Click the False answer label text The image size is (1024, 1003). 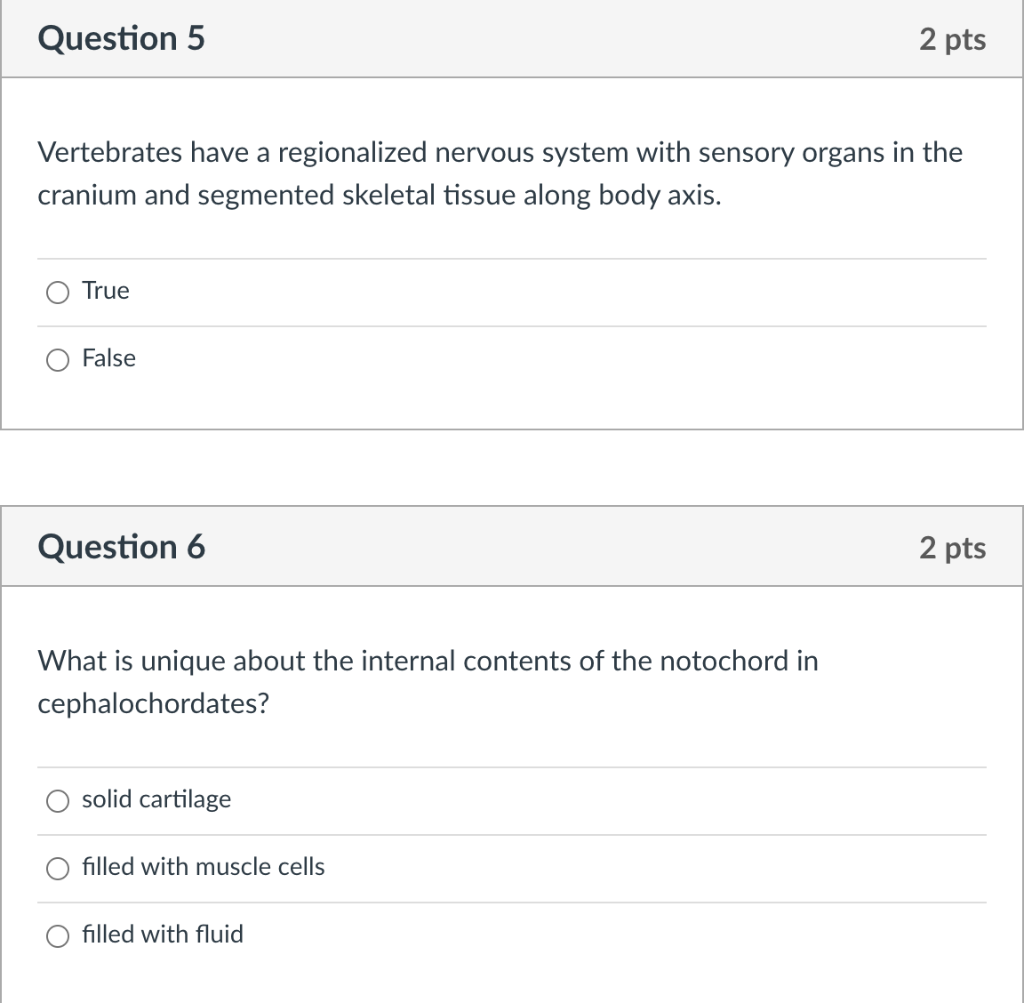point(109,359)
